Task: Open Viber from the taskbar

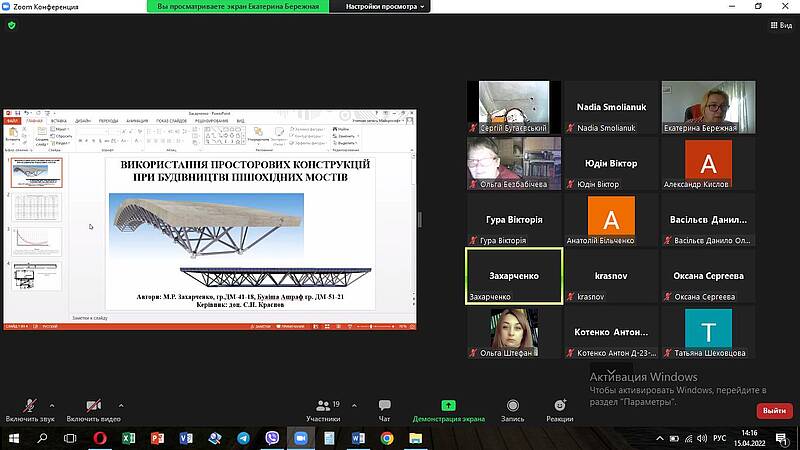Action: point(272,438)
